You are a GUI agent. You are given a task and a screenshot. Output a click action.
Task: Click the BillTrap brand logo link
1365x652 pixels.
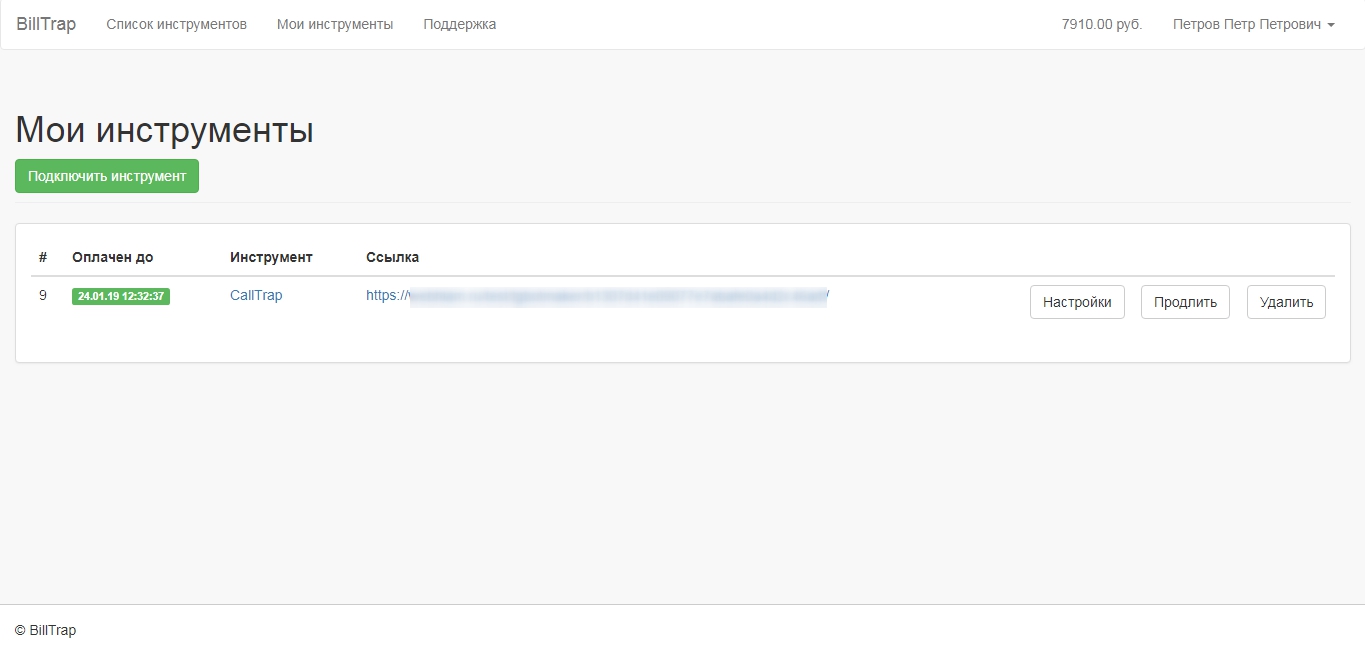pyautogui.click(x=46, y=24)
